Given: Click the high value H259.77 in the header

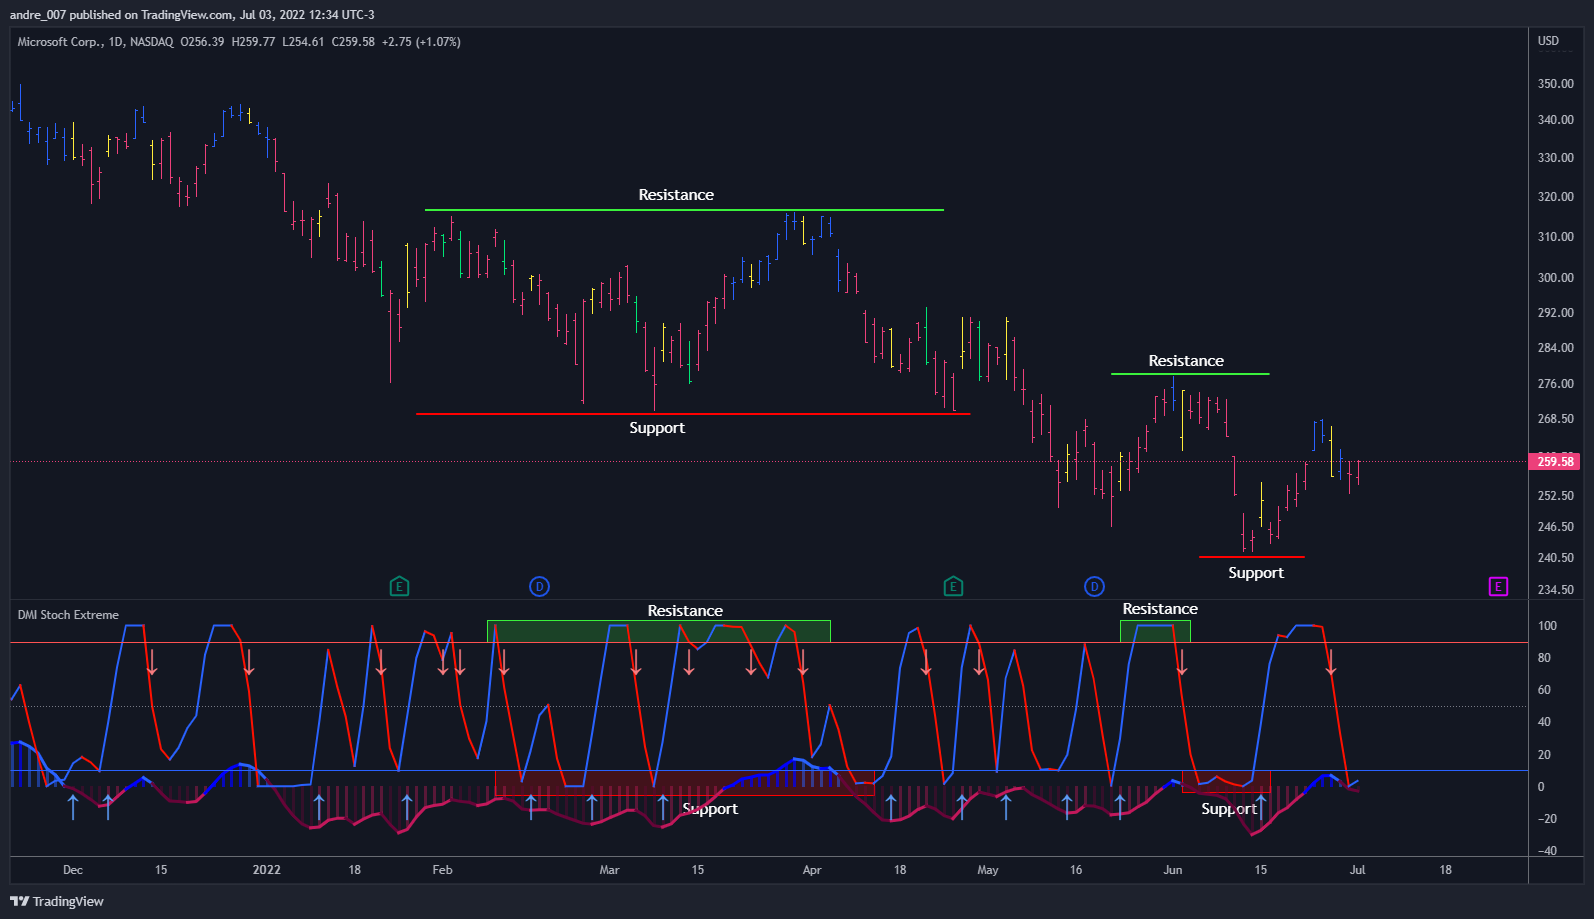Looking at the screenshot, I should point(253,42).
